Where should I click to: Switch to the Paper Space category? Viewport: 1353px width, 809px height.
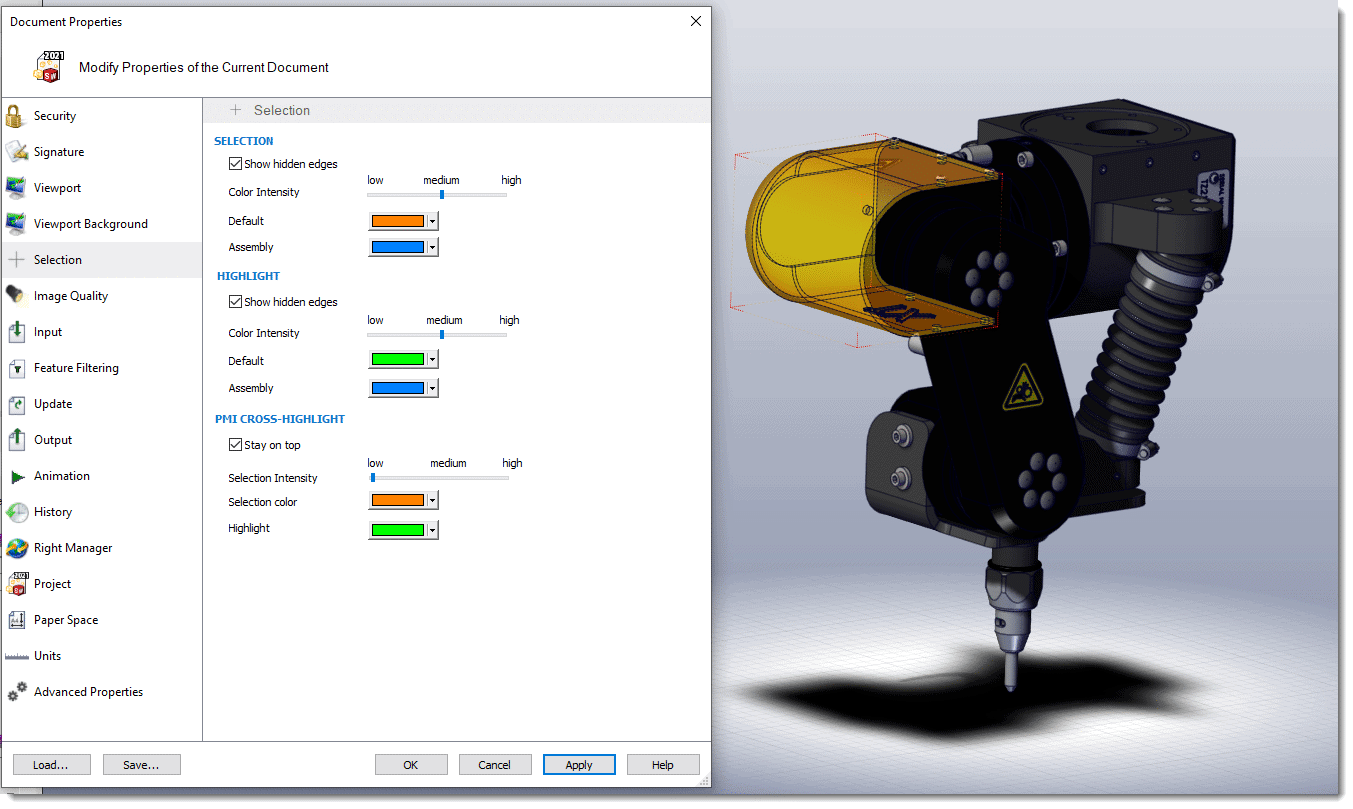click(x=65, y=620)
